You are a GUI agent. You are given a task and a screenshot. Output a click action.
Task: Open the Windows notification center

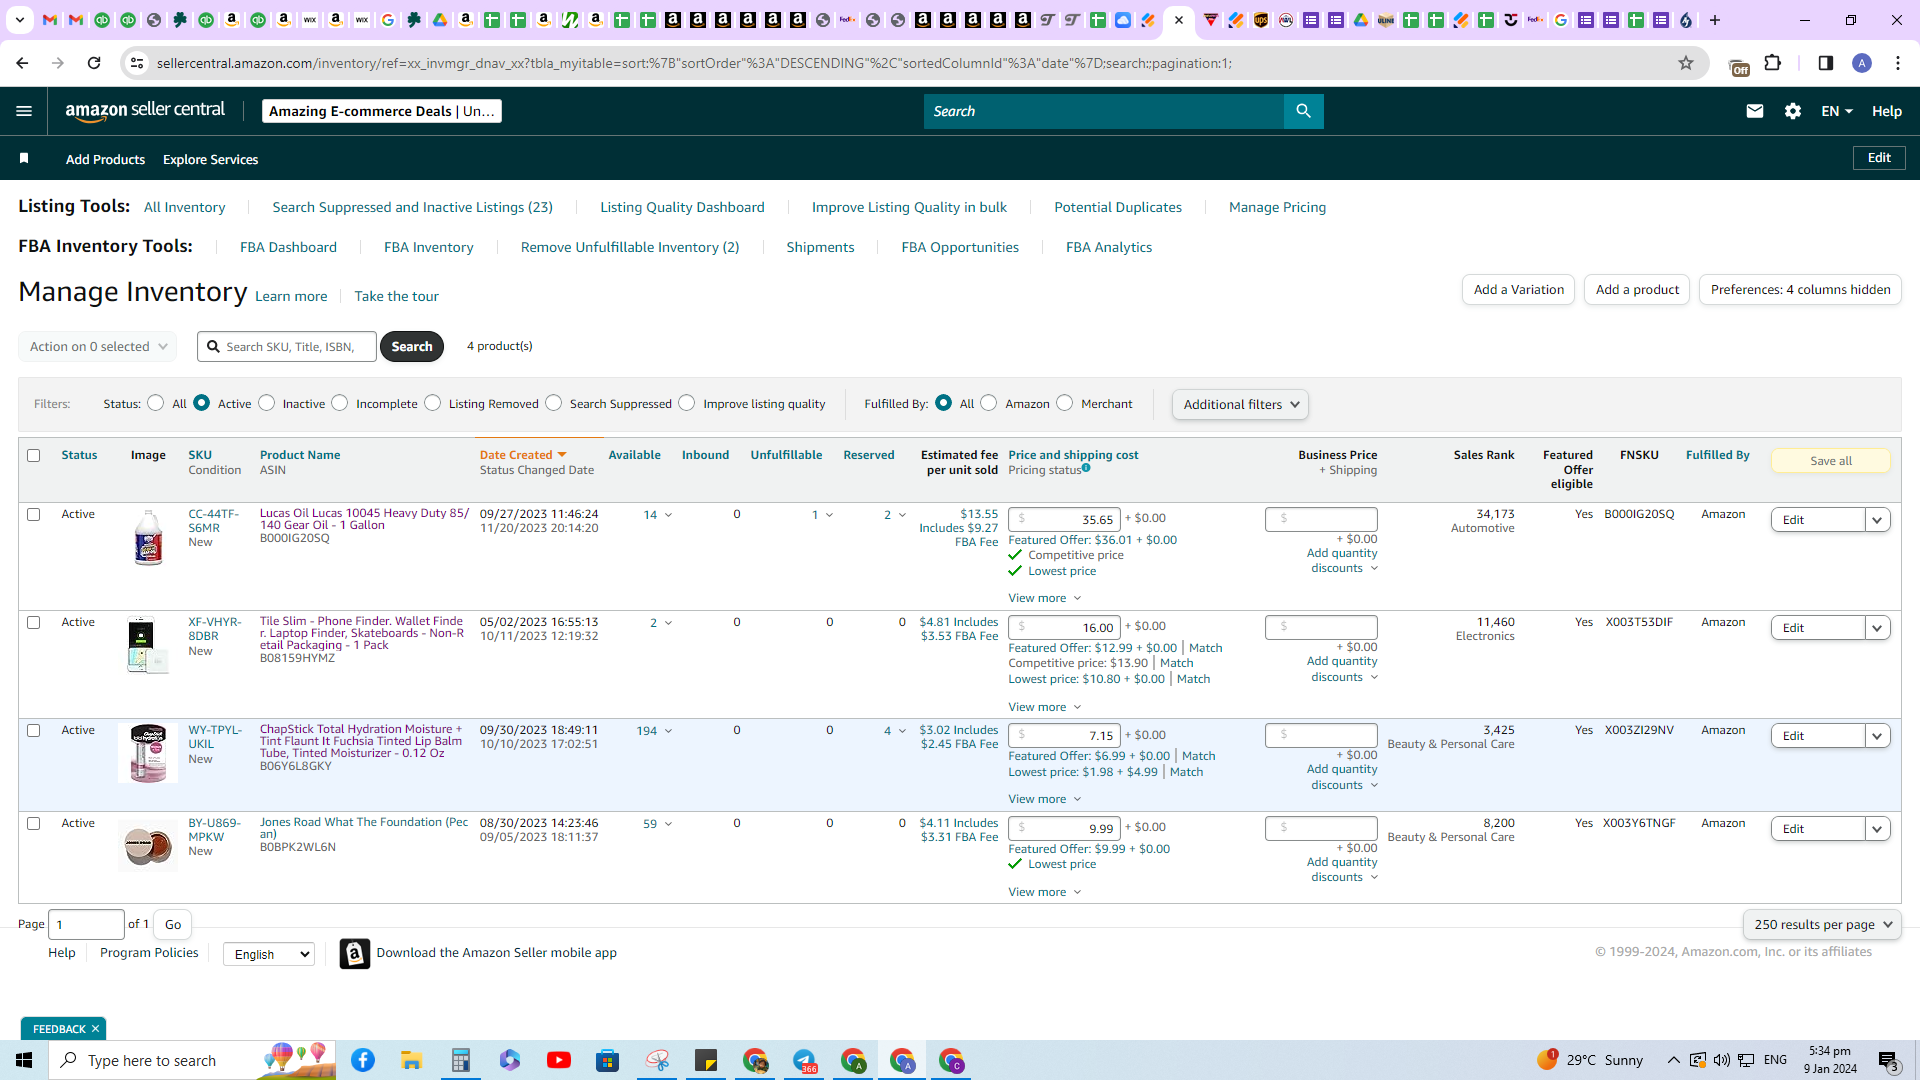click(x=1888, y=1060)
